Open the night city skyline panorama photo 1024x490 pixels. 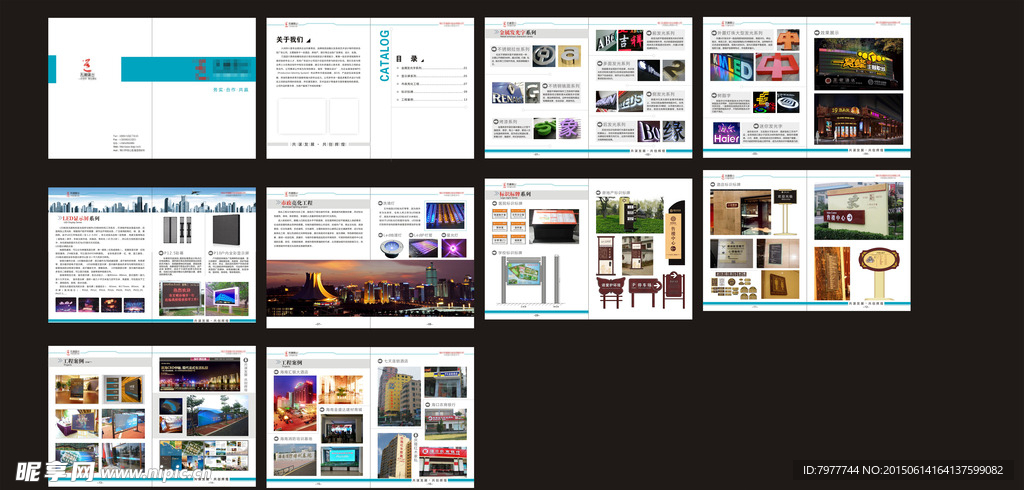point(369,287)
